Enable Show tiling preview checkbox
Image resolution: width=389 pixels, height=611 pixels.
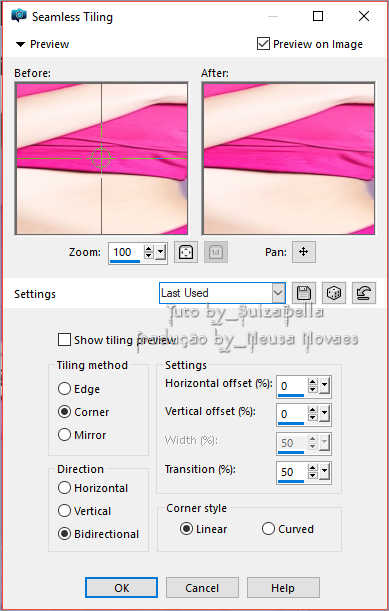click(x=64, y=339)
